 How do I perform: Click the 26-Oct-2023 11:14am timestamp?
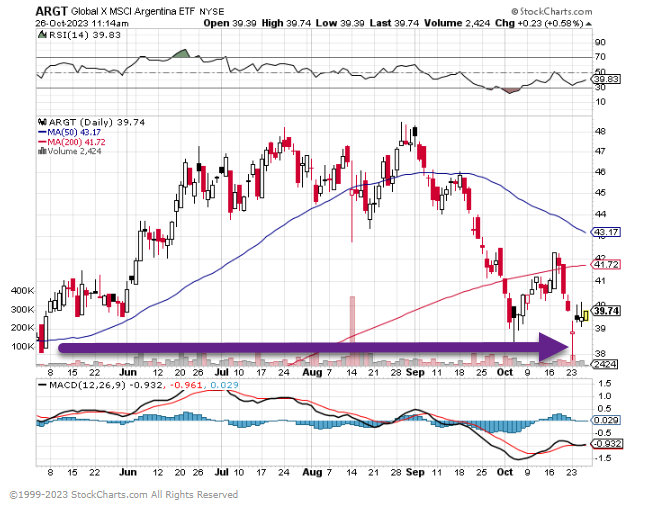pos(81,24)
